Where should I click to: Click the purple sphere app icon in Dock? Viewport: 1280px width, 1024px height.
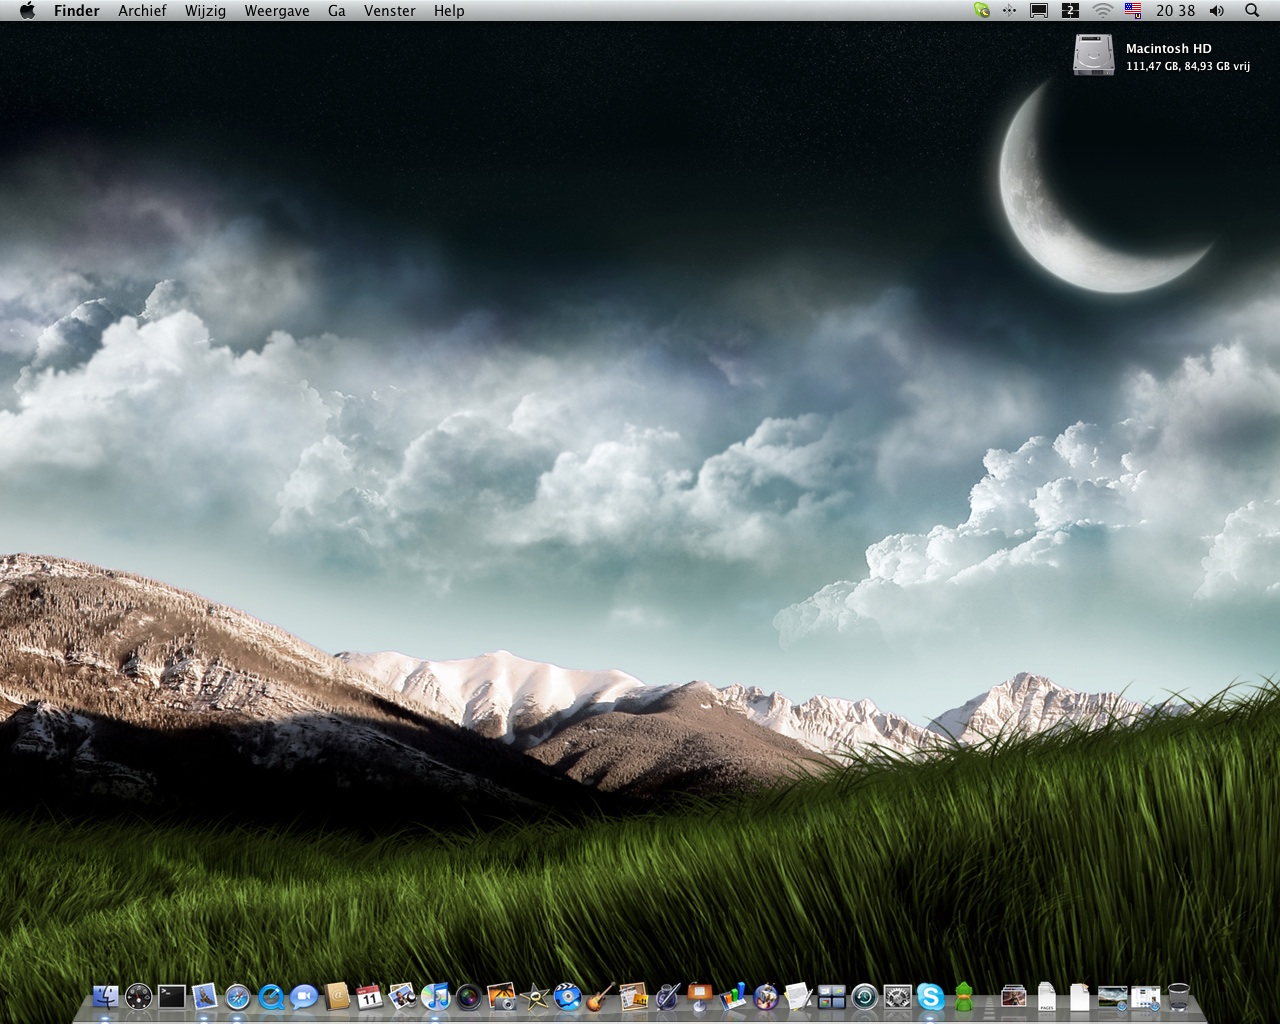(x=766, y=996)
